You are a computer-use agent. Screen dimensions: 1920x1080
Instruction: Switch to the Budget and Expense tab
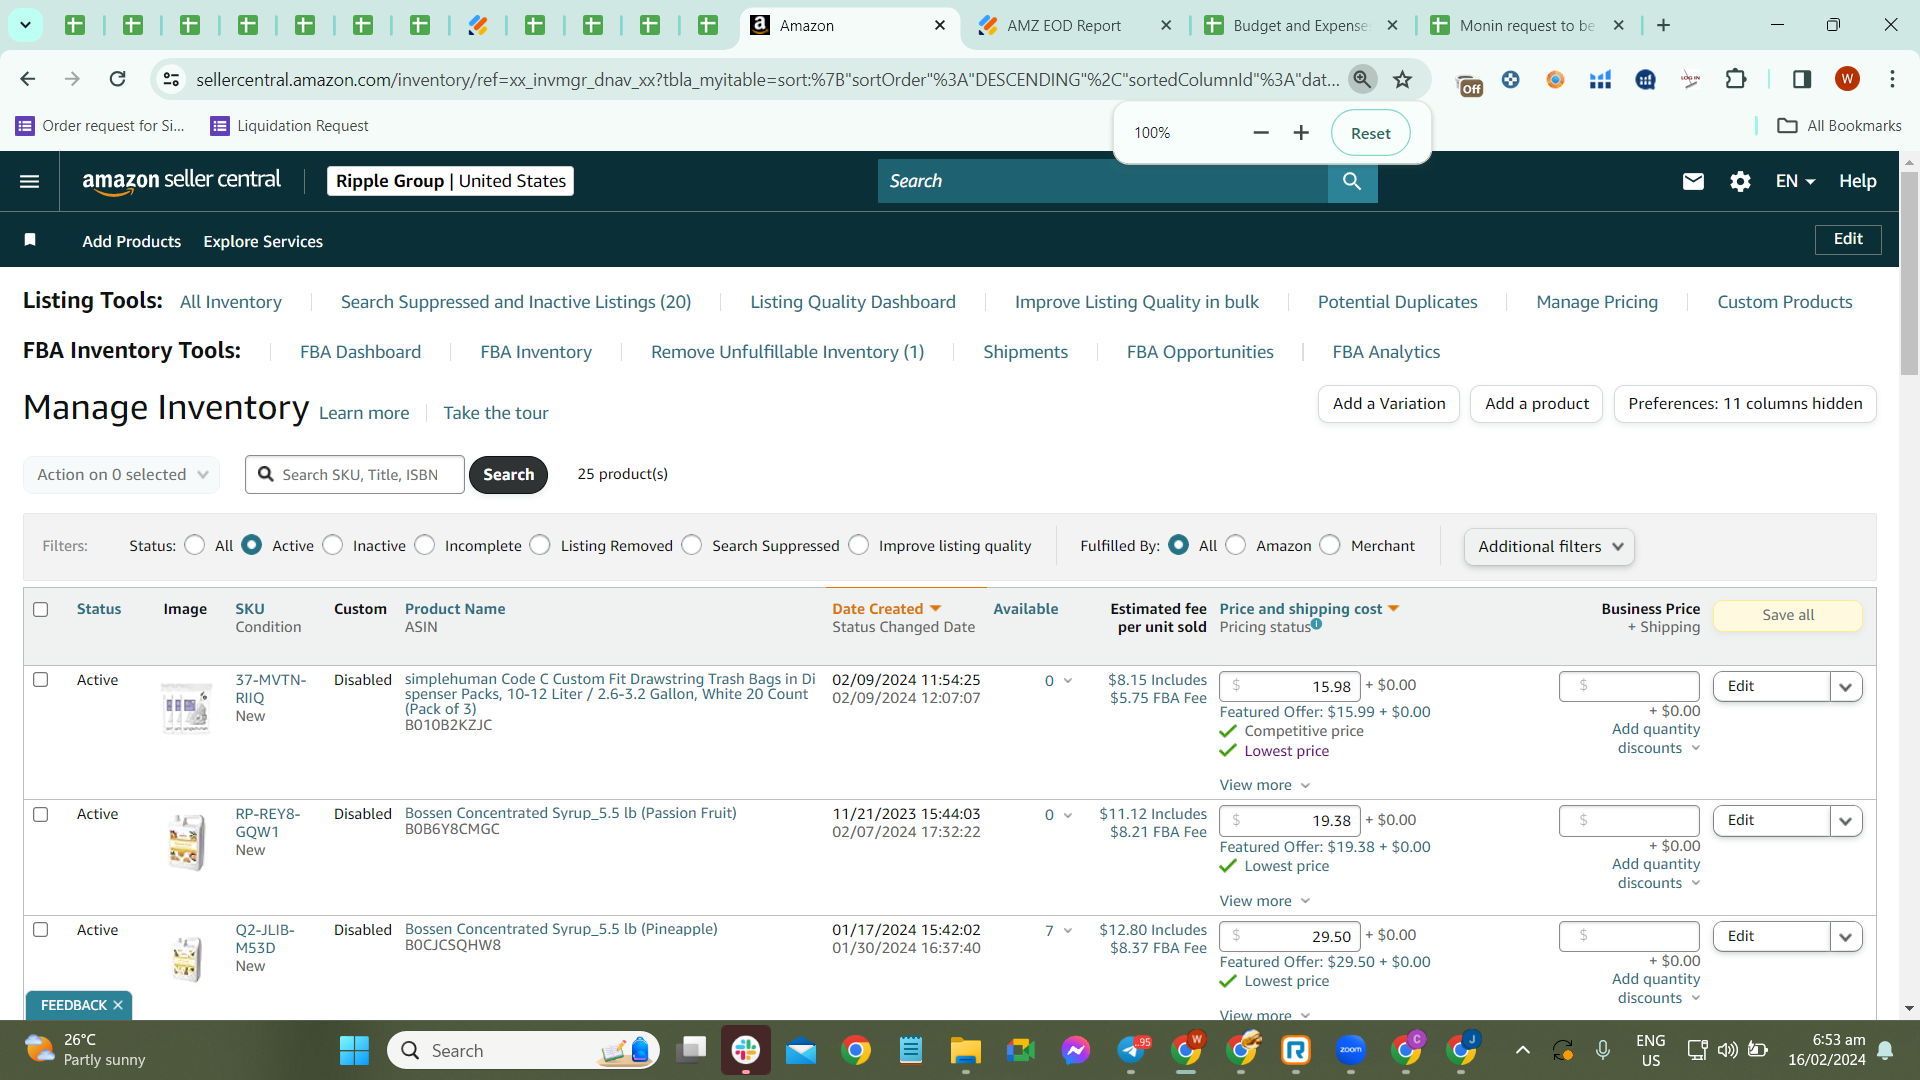1302,26
